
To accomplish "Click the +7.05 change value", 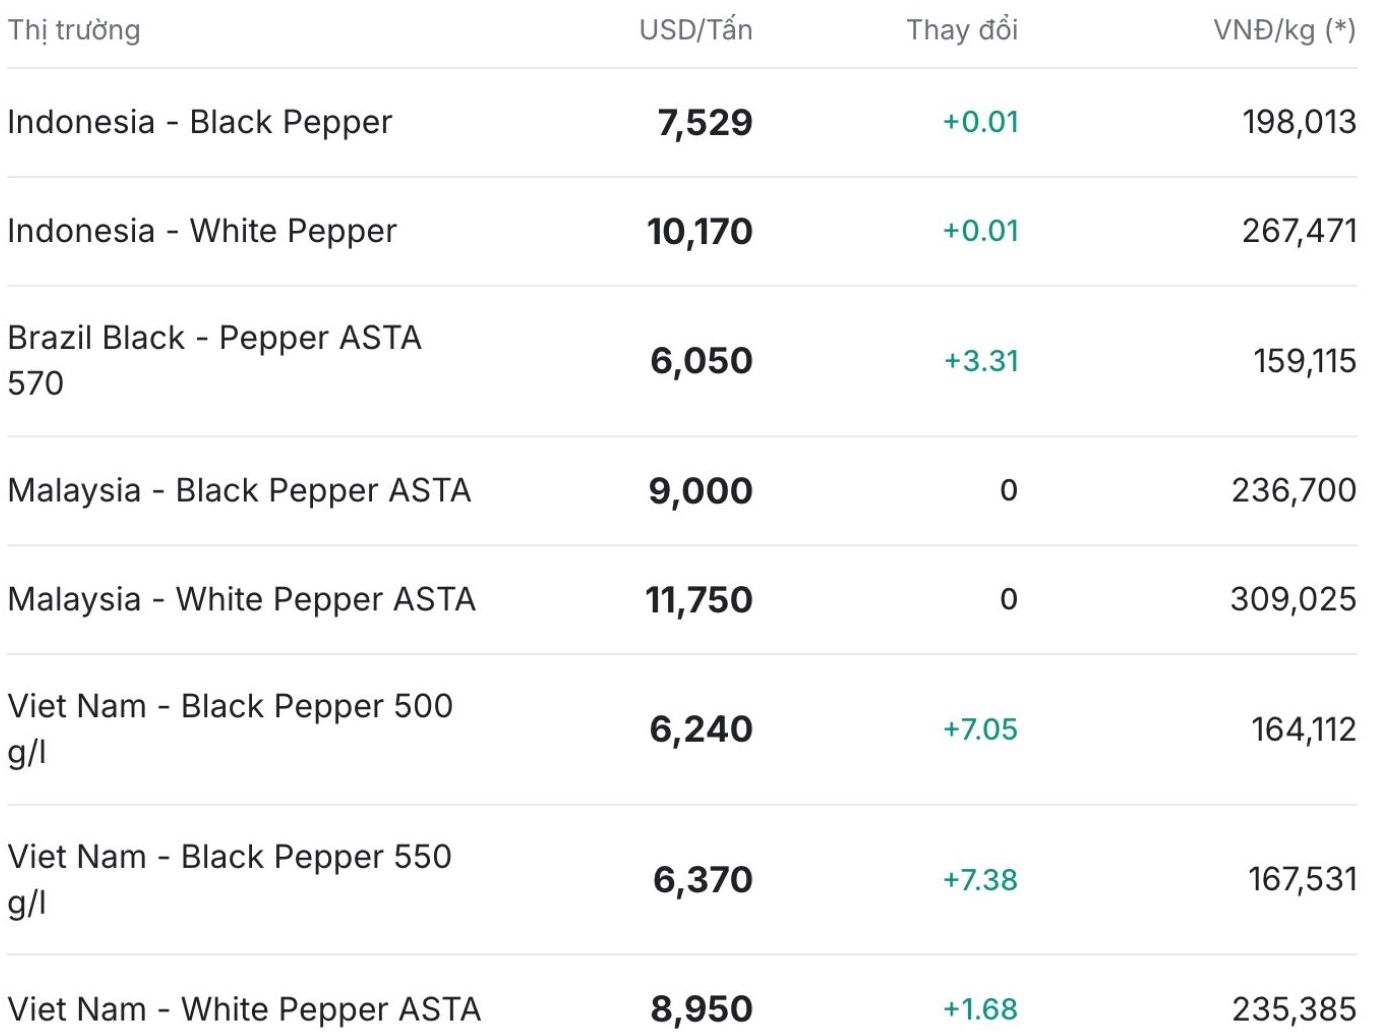I will coord(979,729).
